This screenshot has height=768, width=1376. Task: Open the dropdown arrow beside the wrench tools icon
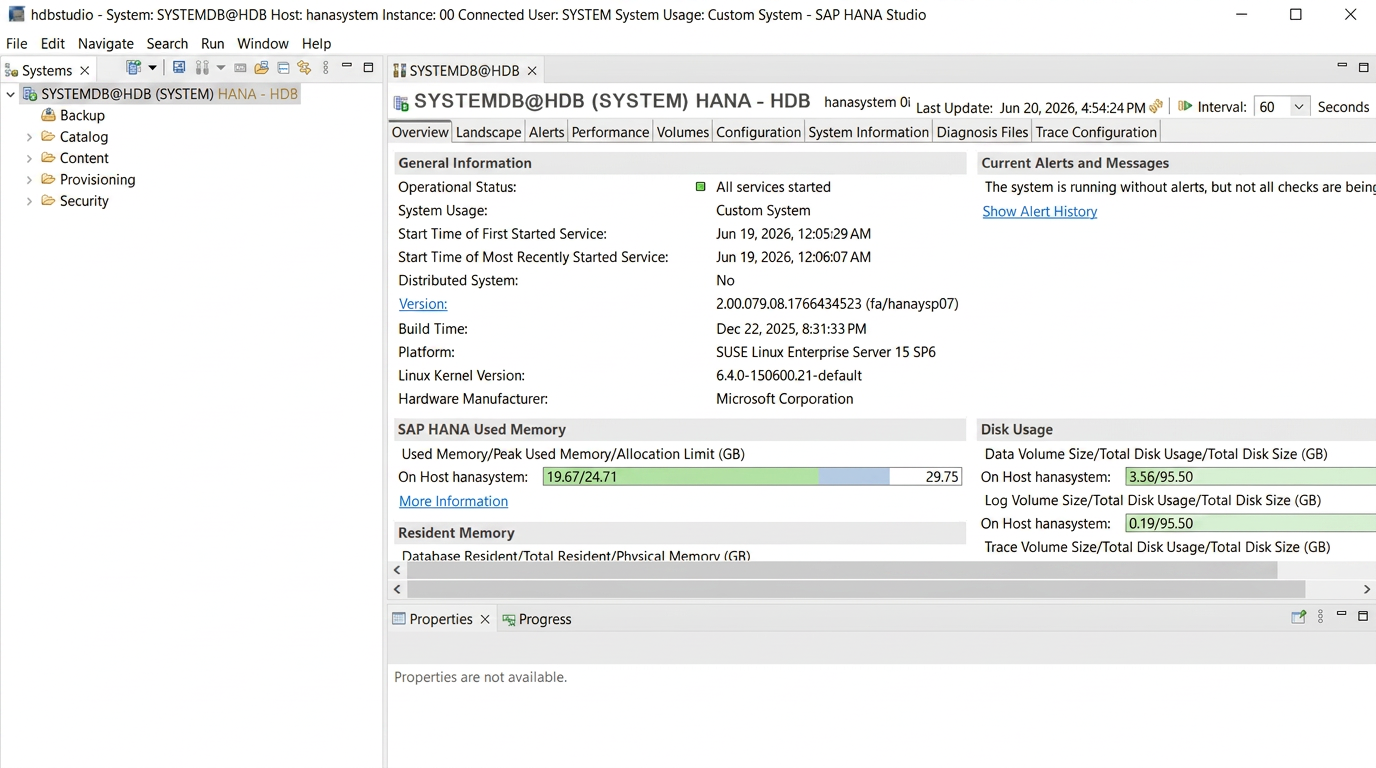(221, 68)
